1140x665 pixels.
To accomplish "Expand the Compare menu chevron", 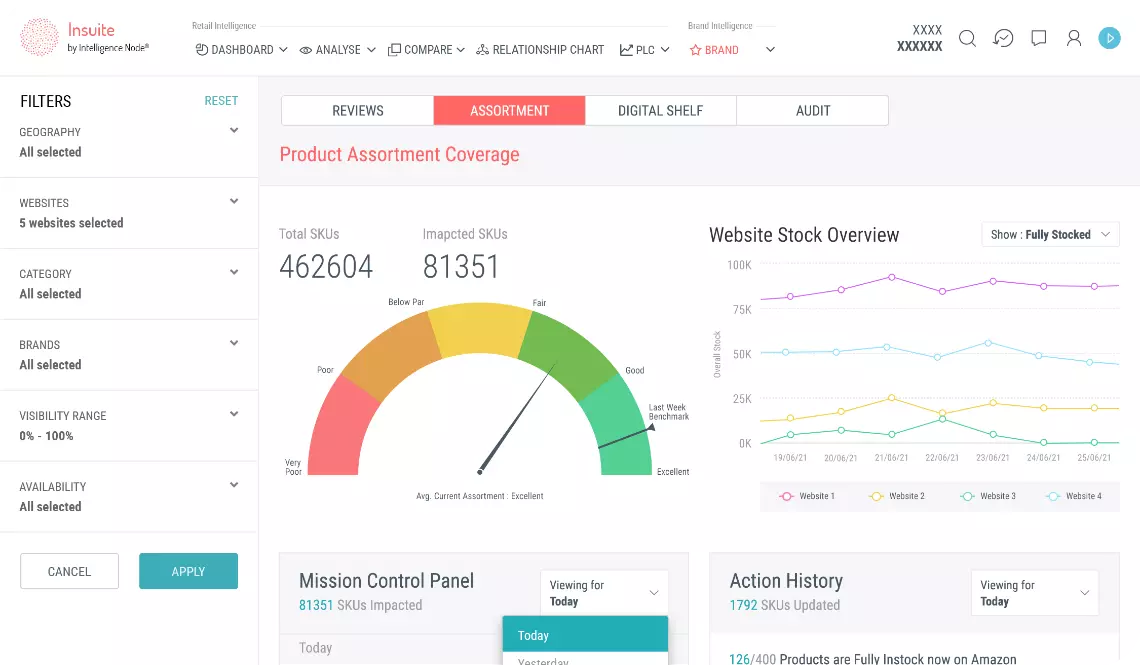I will click(461, 50).
